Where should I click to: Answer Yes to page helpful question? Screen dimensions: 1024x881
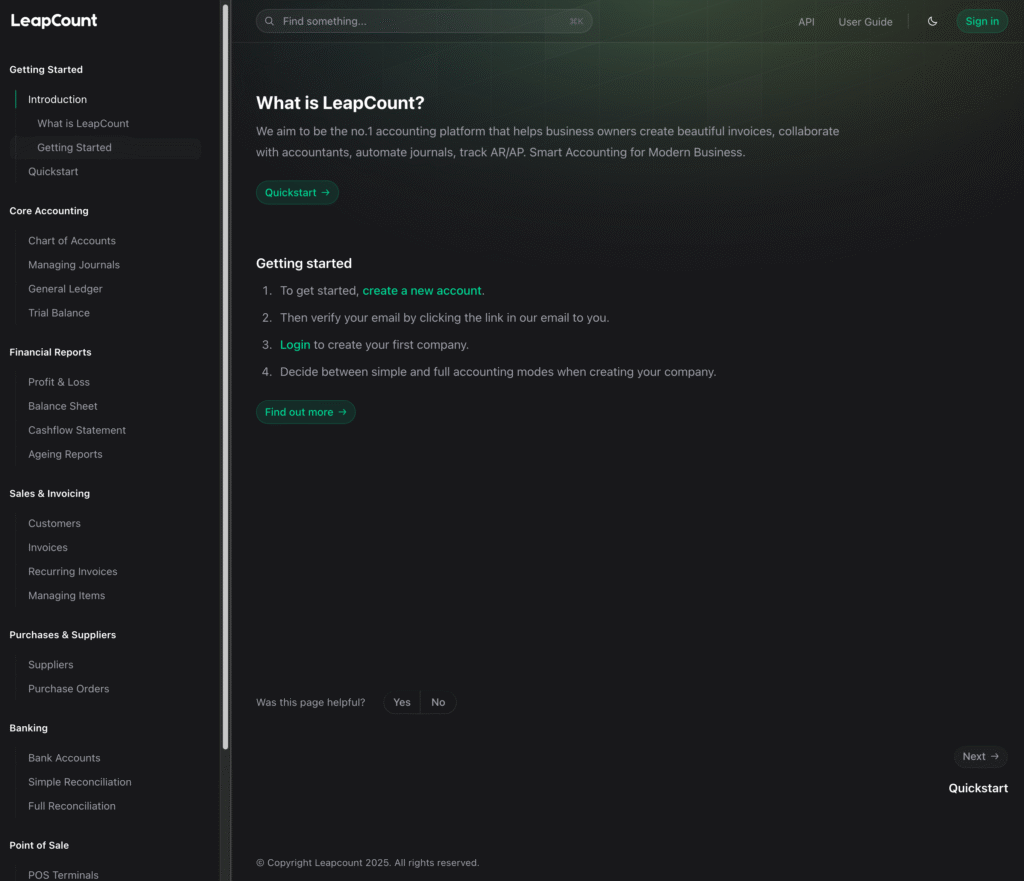coord(402,702)
